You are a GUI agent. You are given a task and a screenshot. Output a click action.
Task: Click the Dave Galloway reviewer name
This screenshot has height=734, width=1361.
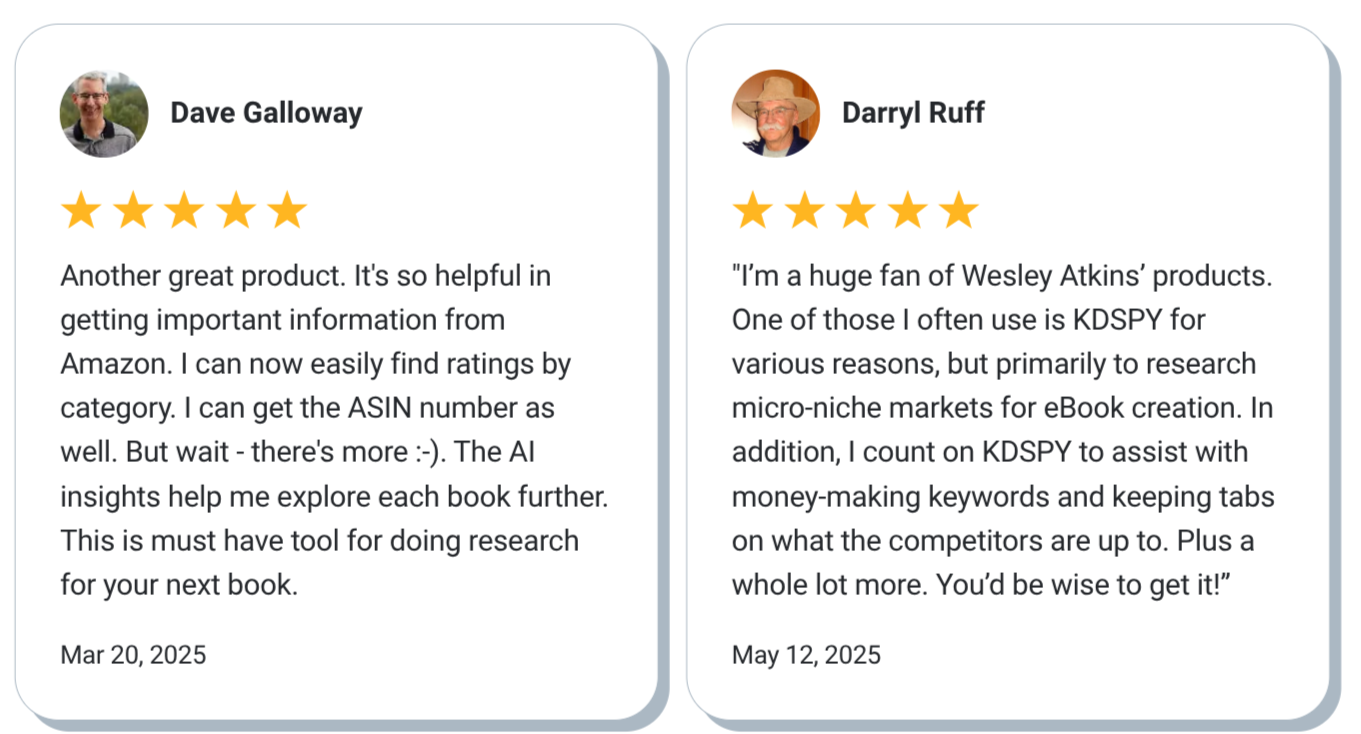pos(266,113)
